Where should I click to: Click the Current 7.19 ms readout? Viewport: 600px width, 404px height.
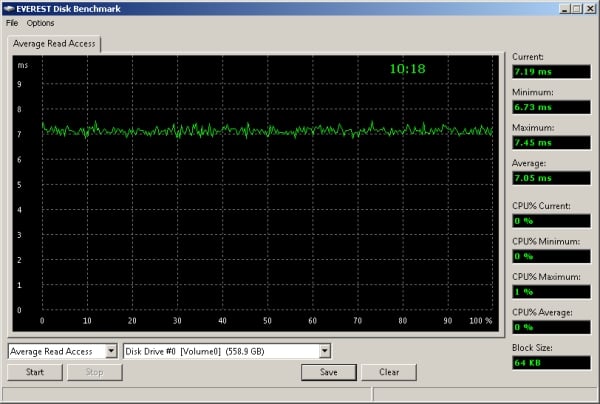pos(550,72)
